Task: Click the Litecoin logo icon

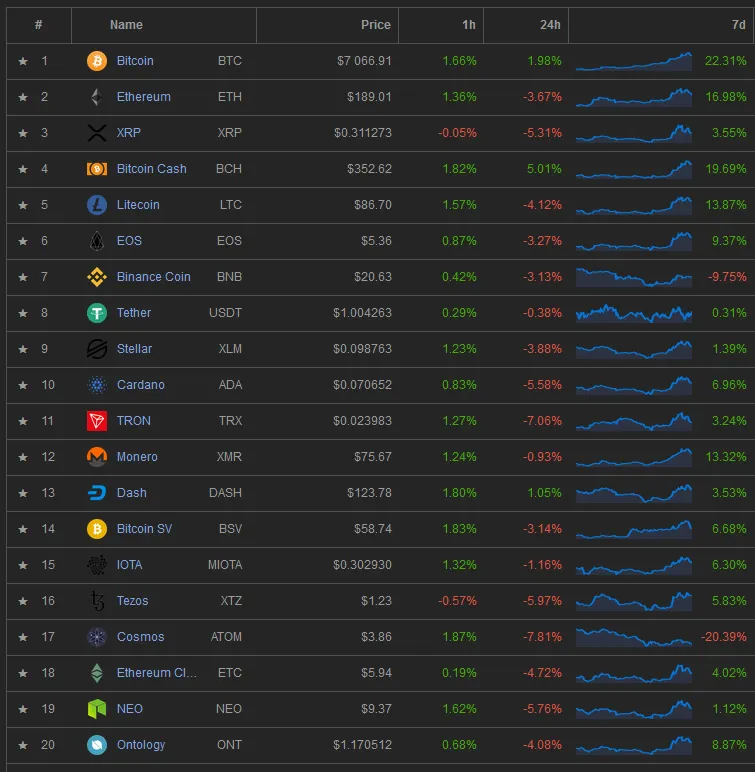Action: (x=97, y=205)
